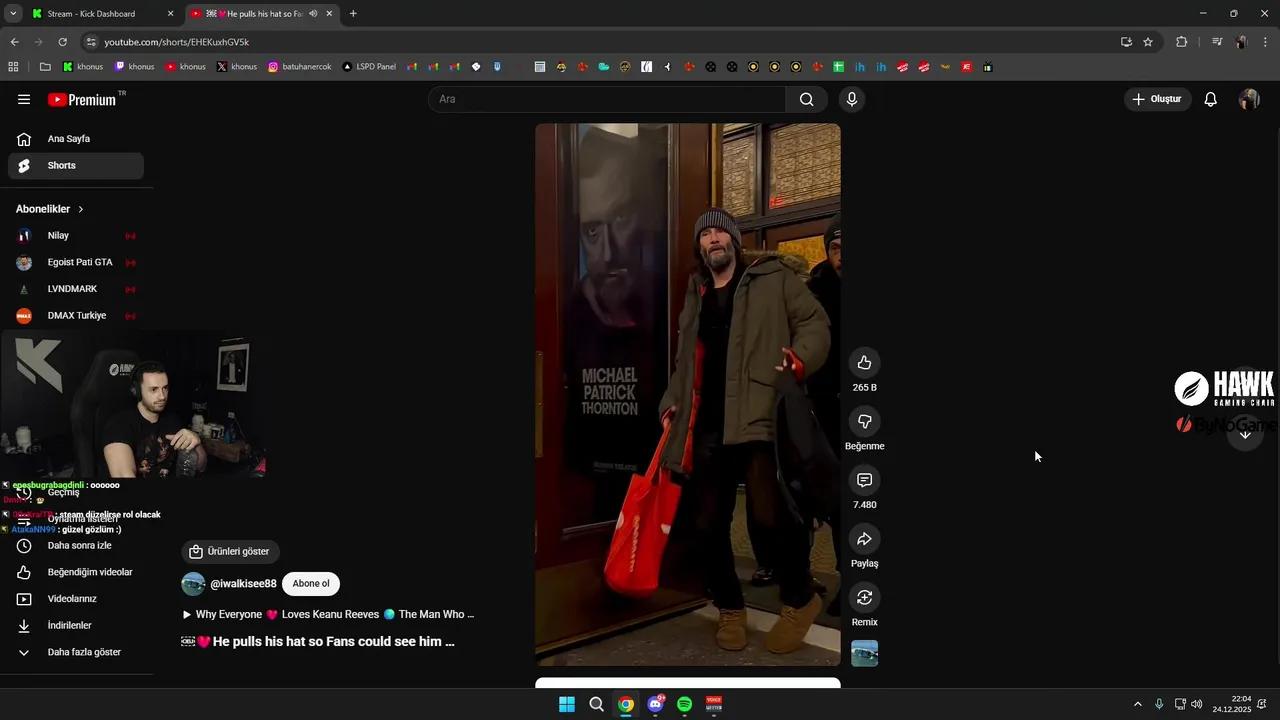
Task: Click the Remix icon
Action: click(864, 597)
